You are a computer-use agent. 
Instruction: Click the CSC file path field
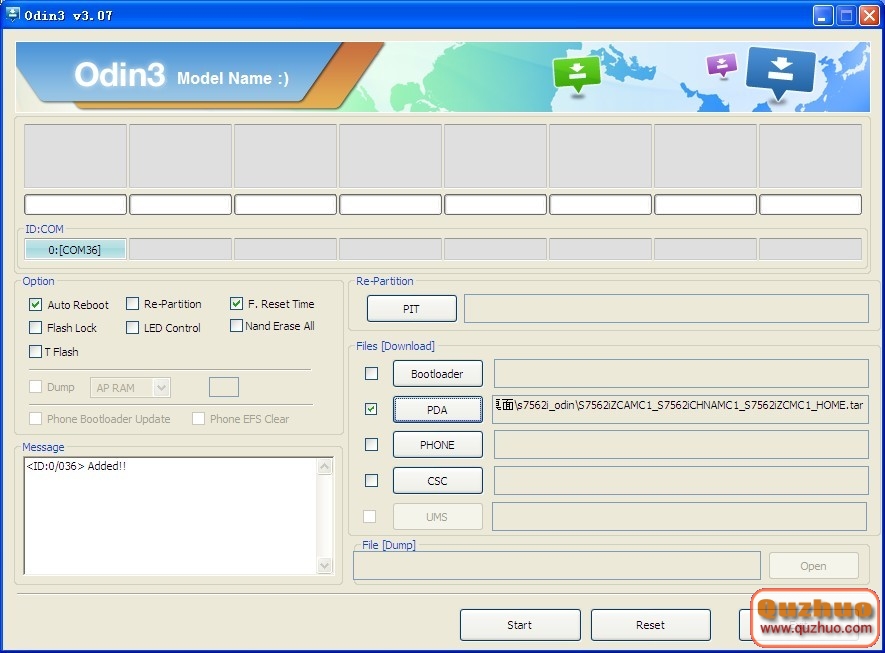point(681,481)
